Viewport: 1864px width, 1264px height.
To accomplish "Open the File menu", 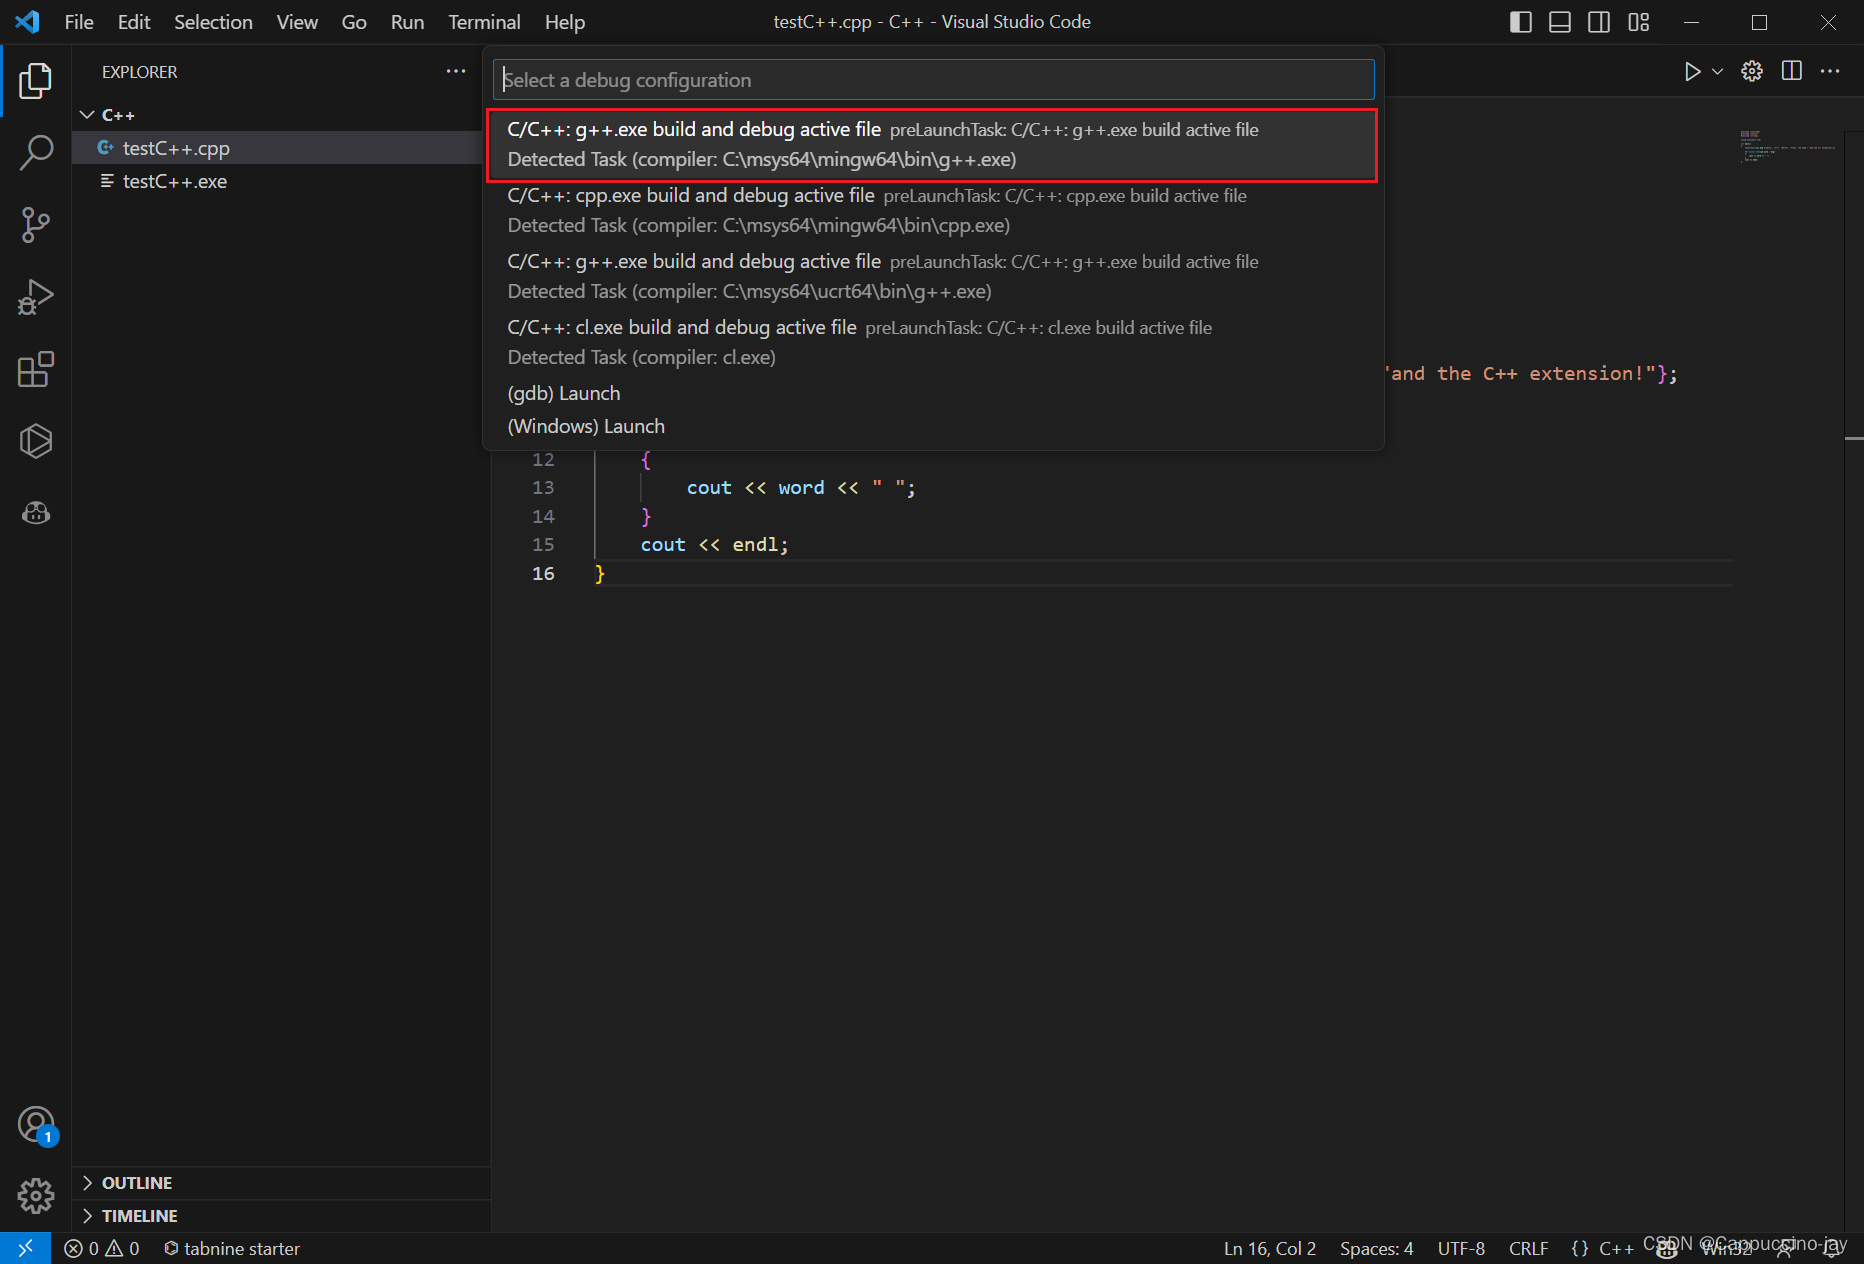I will 79,22.
